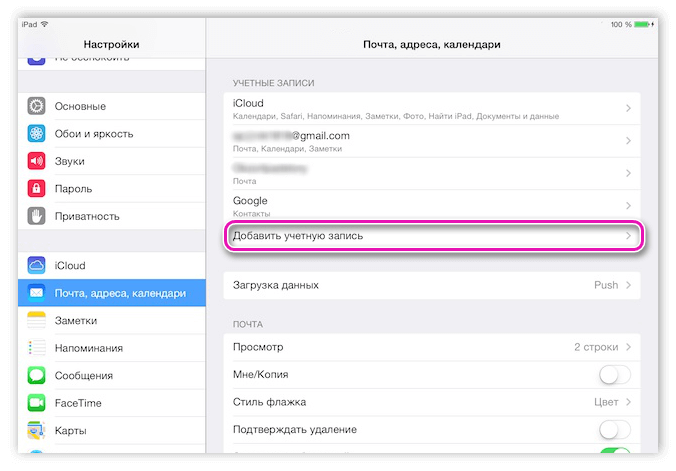Open the Карты maps icon

[37, 430]
